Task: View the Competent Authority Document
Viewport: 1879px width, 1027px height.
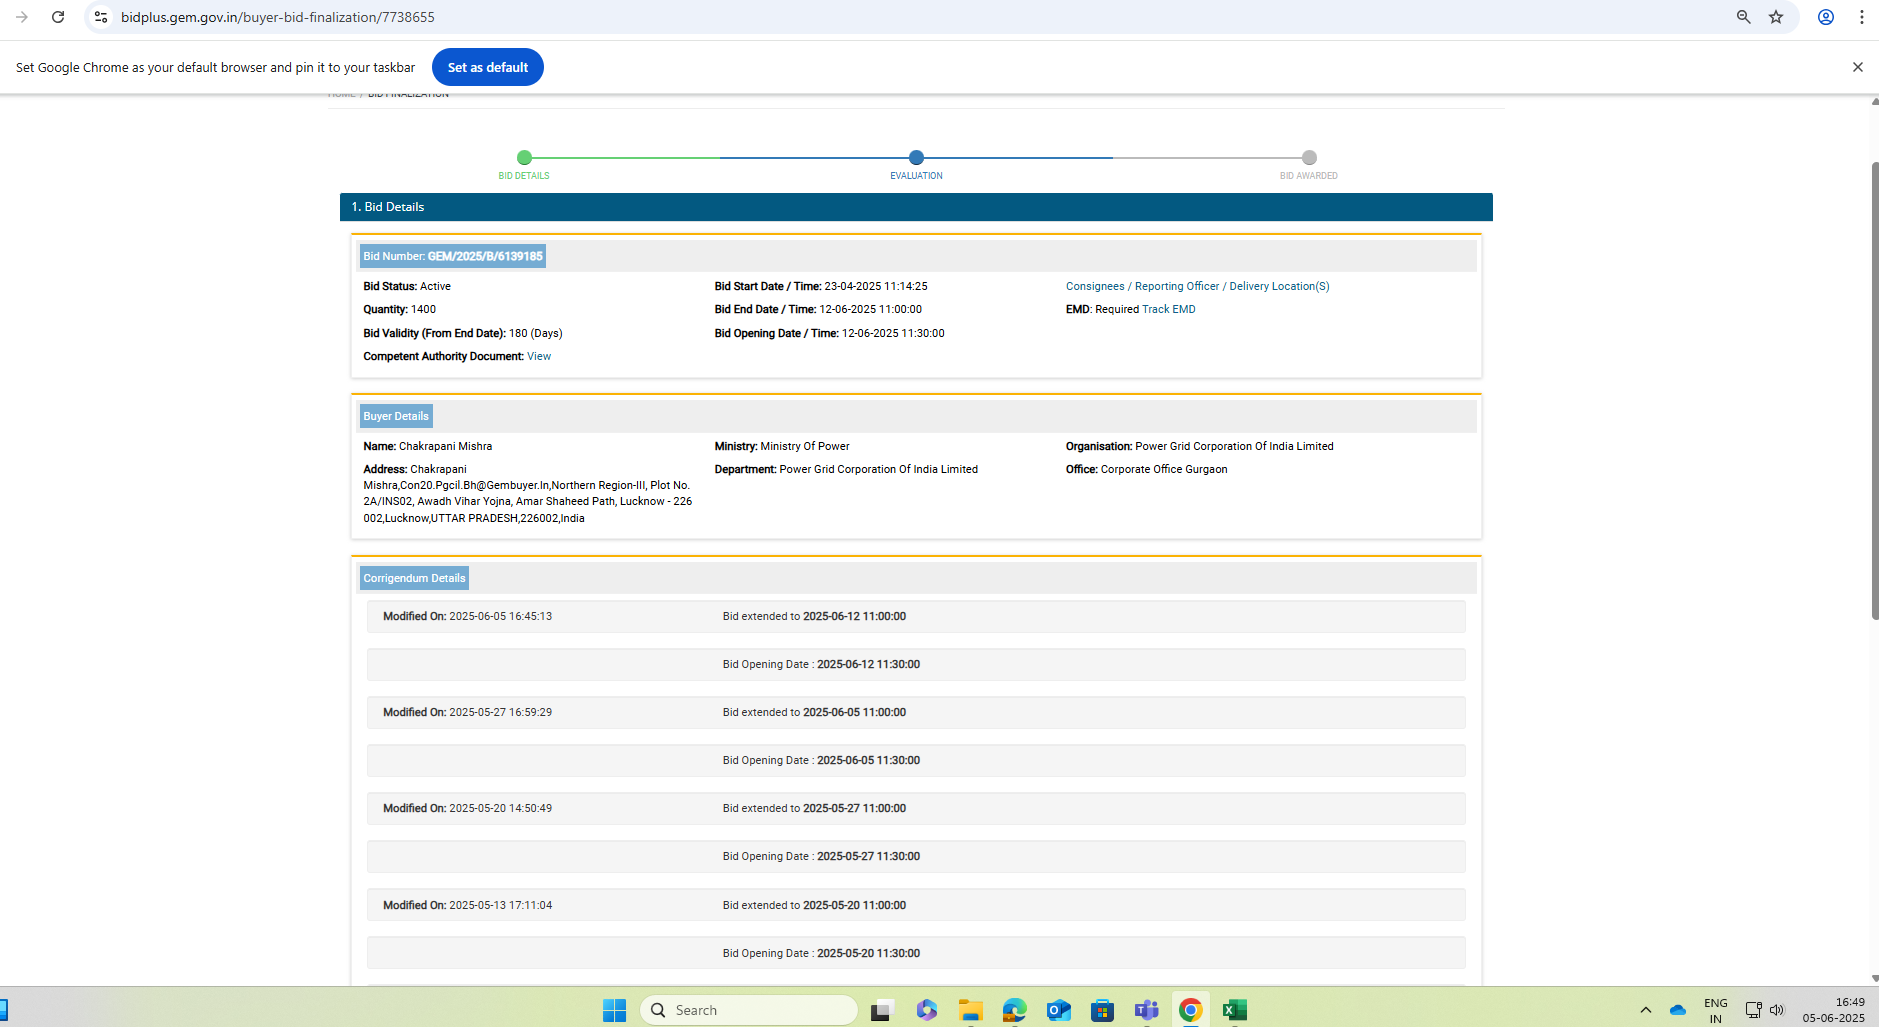Action: tap(539, 356)
